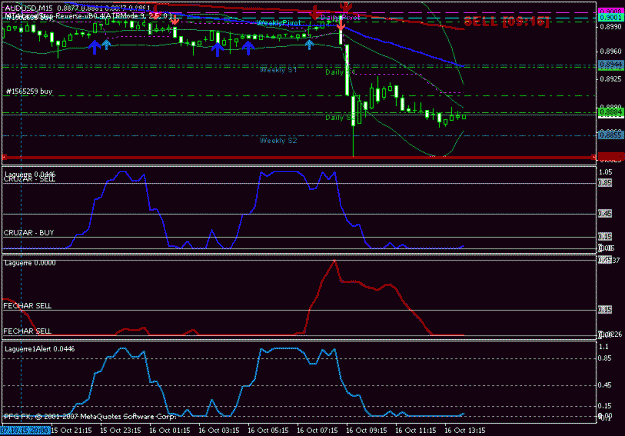Select the Weekly Pivot line label
Image resolution: width=625 pixels, height=436 pixels.
(279, 23)
